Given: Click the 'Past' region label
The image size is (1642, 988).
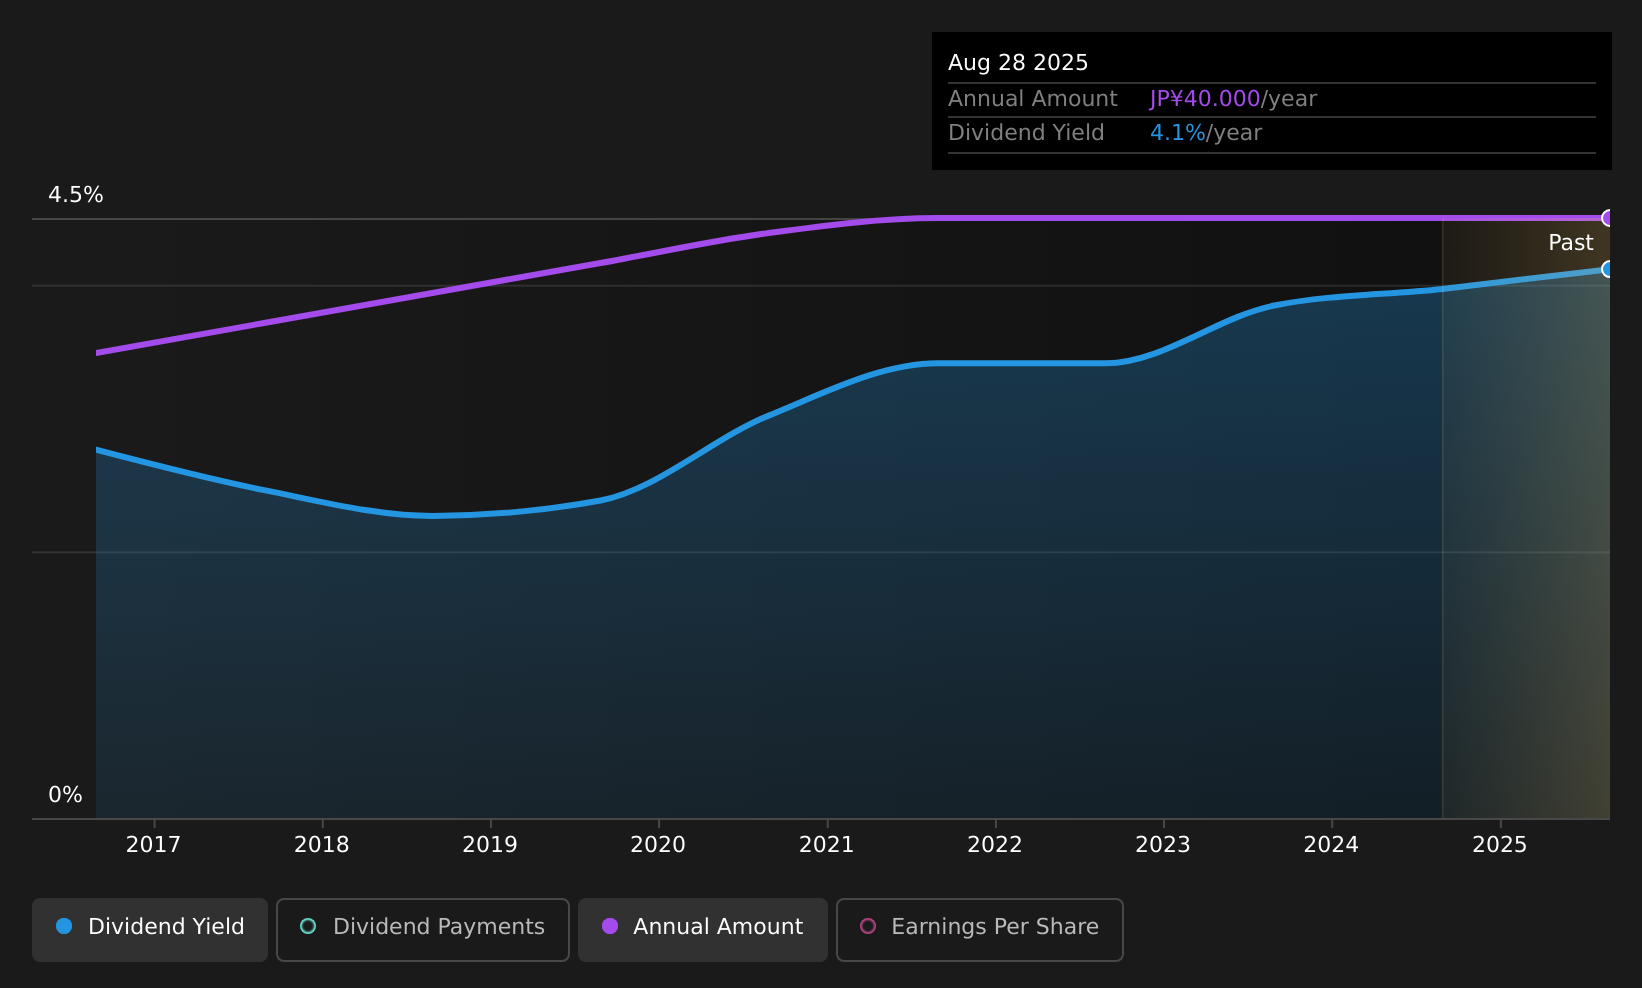Looking at the screenshot, I should pyautogui.click(x=1571, y=243).
